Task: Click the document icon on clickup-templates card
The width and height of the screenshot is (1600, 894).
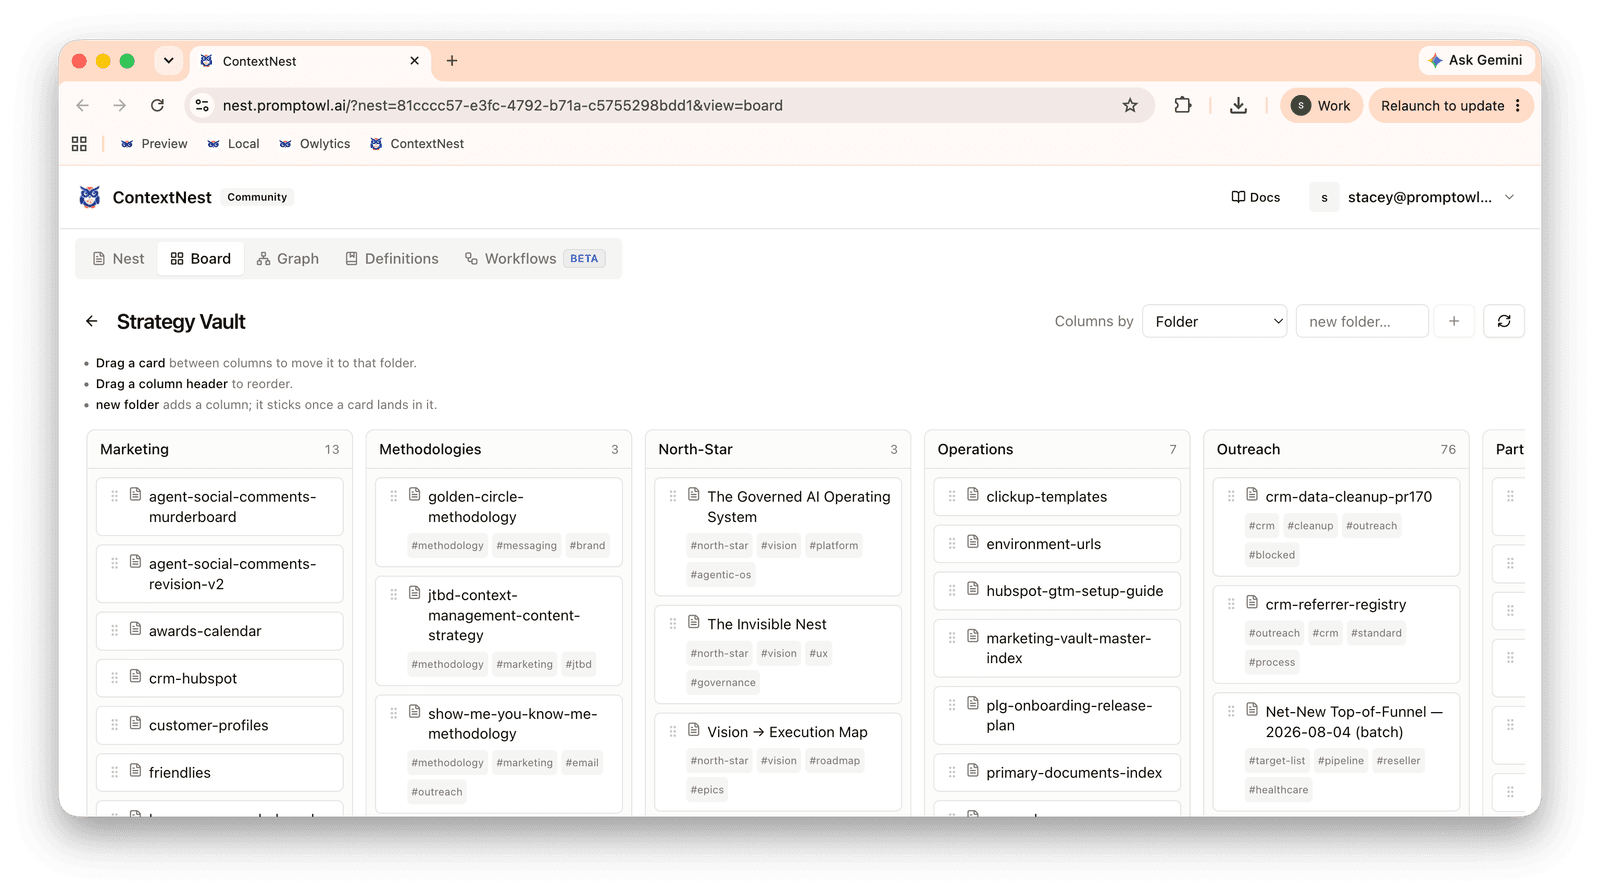Action: pyautogui.click(x=973, y=494)
